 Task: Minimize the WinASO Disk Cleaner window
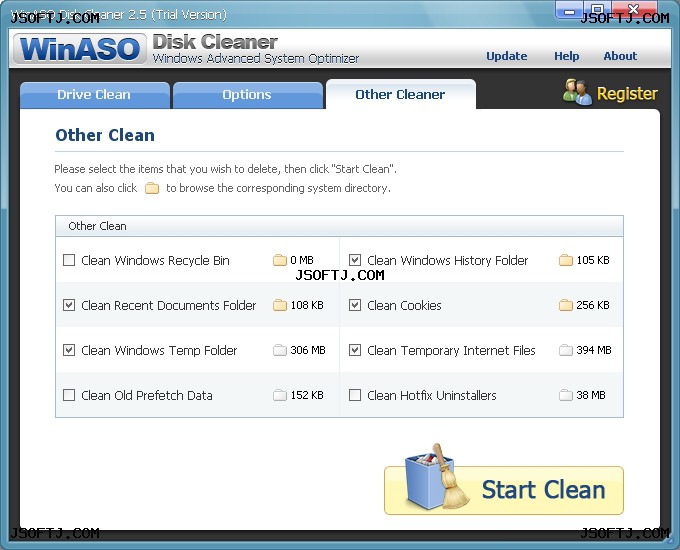(x=569, y=10)
